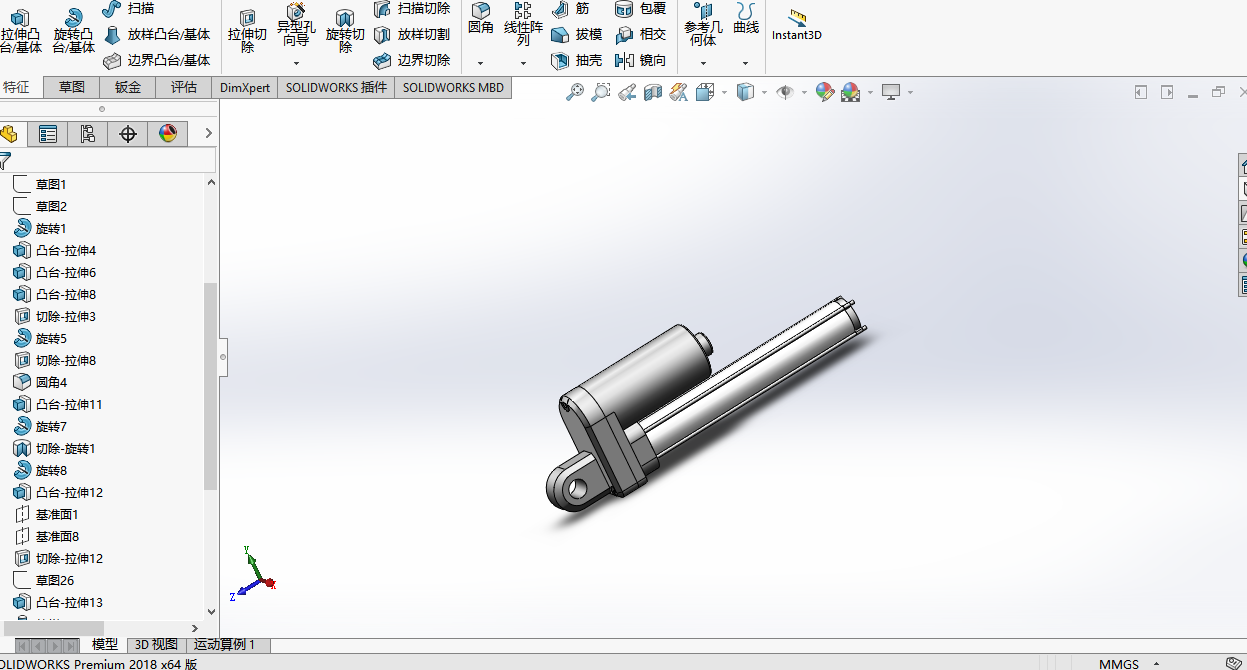Click the Previous View icon
The height and width of the screenshot is (670, 1247).
point(627,92)
